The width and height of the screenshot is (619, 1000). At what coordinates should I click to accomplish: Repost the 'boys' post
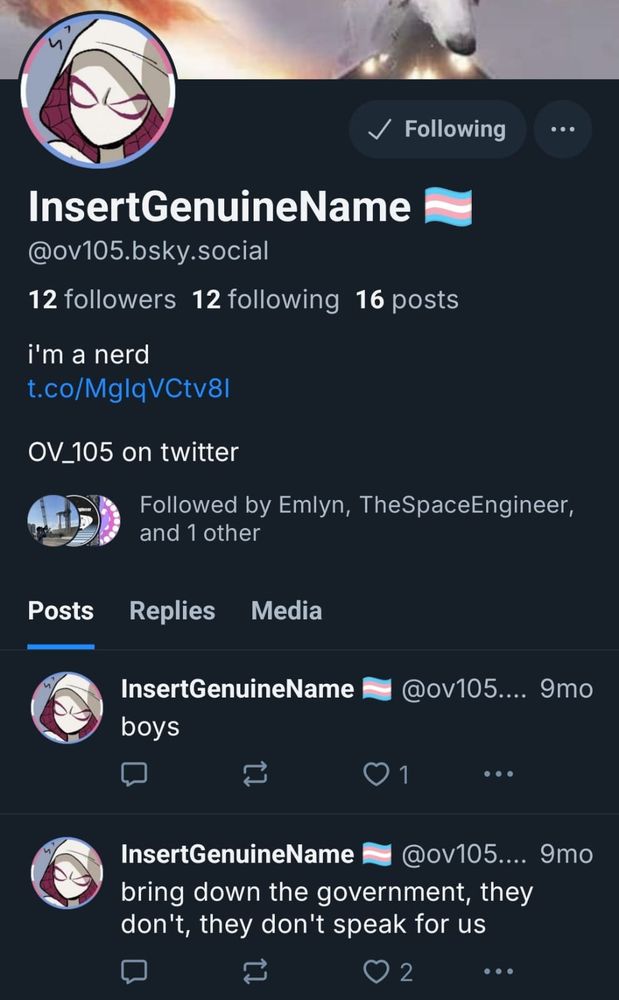pyautogui.click(x=255, y=774)
